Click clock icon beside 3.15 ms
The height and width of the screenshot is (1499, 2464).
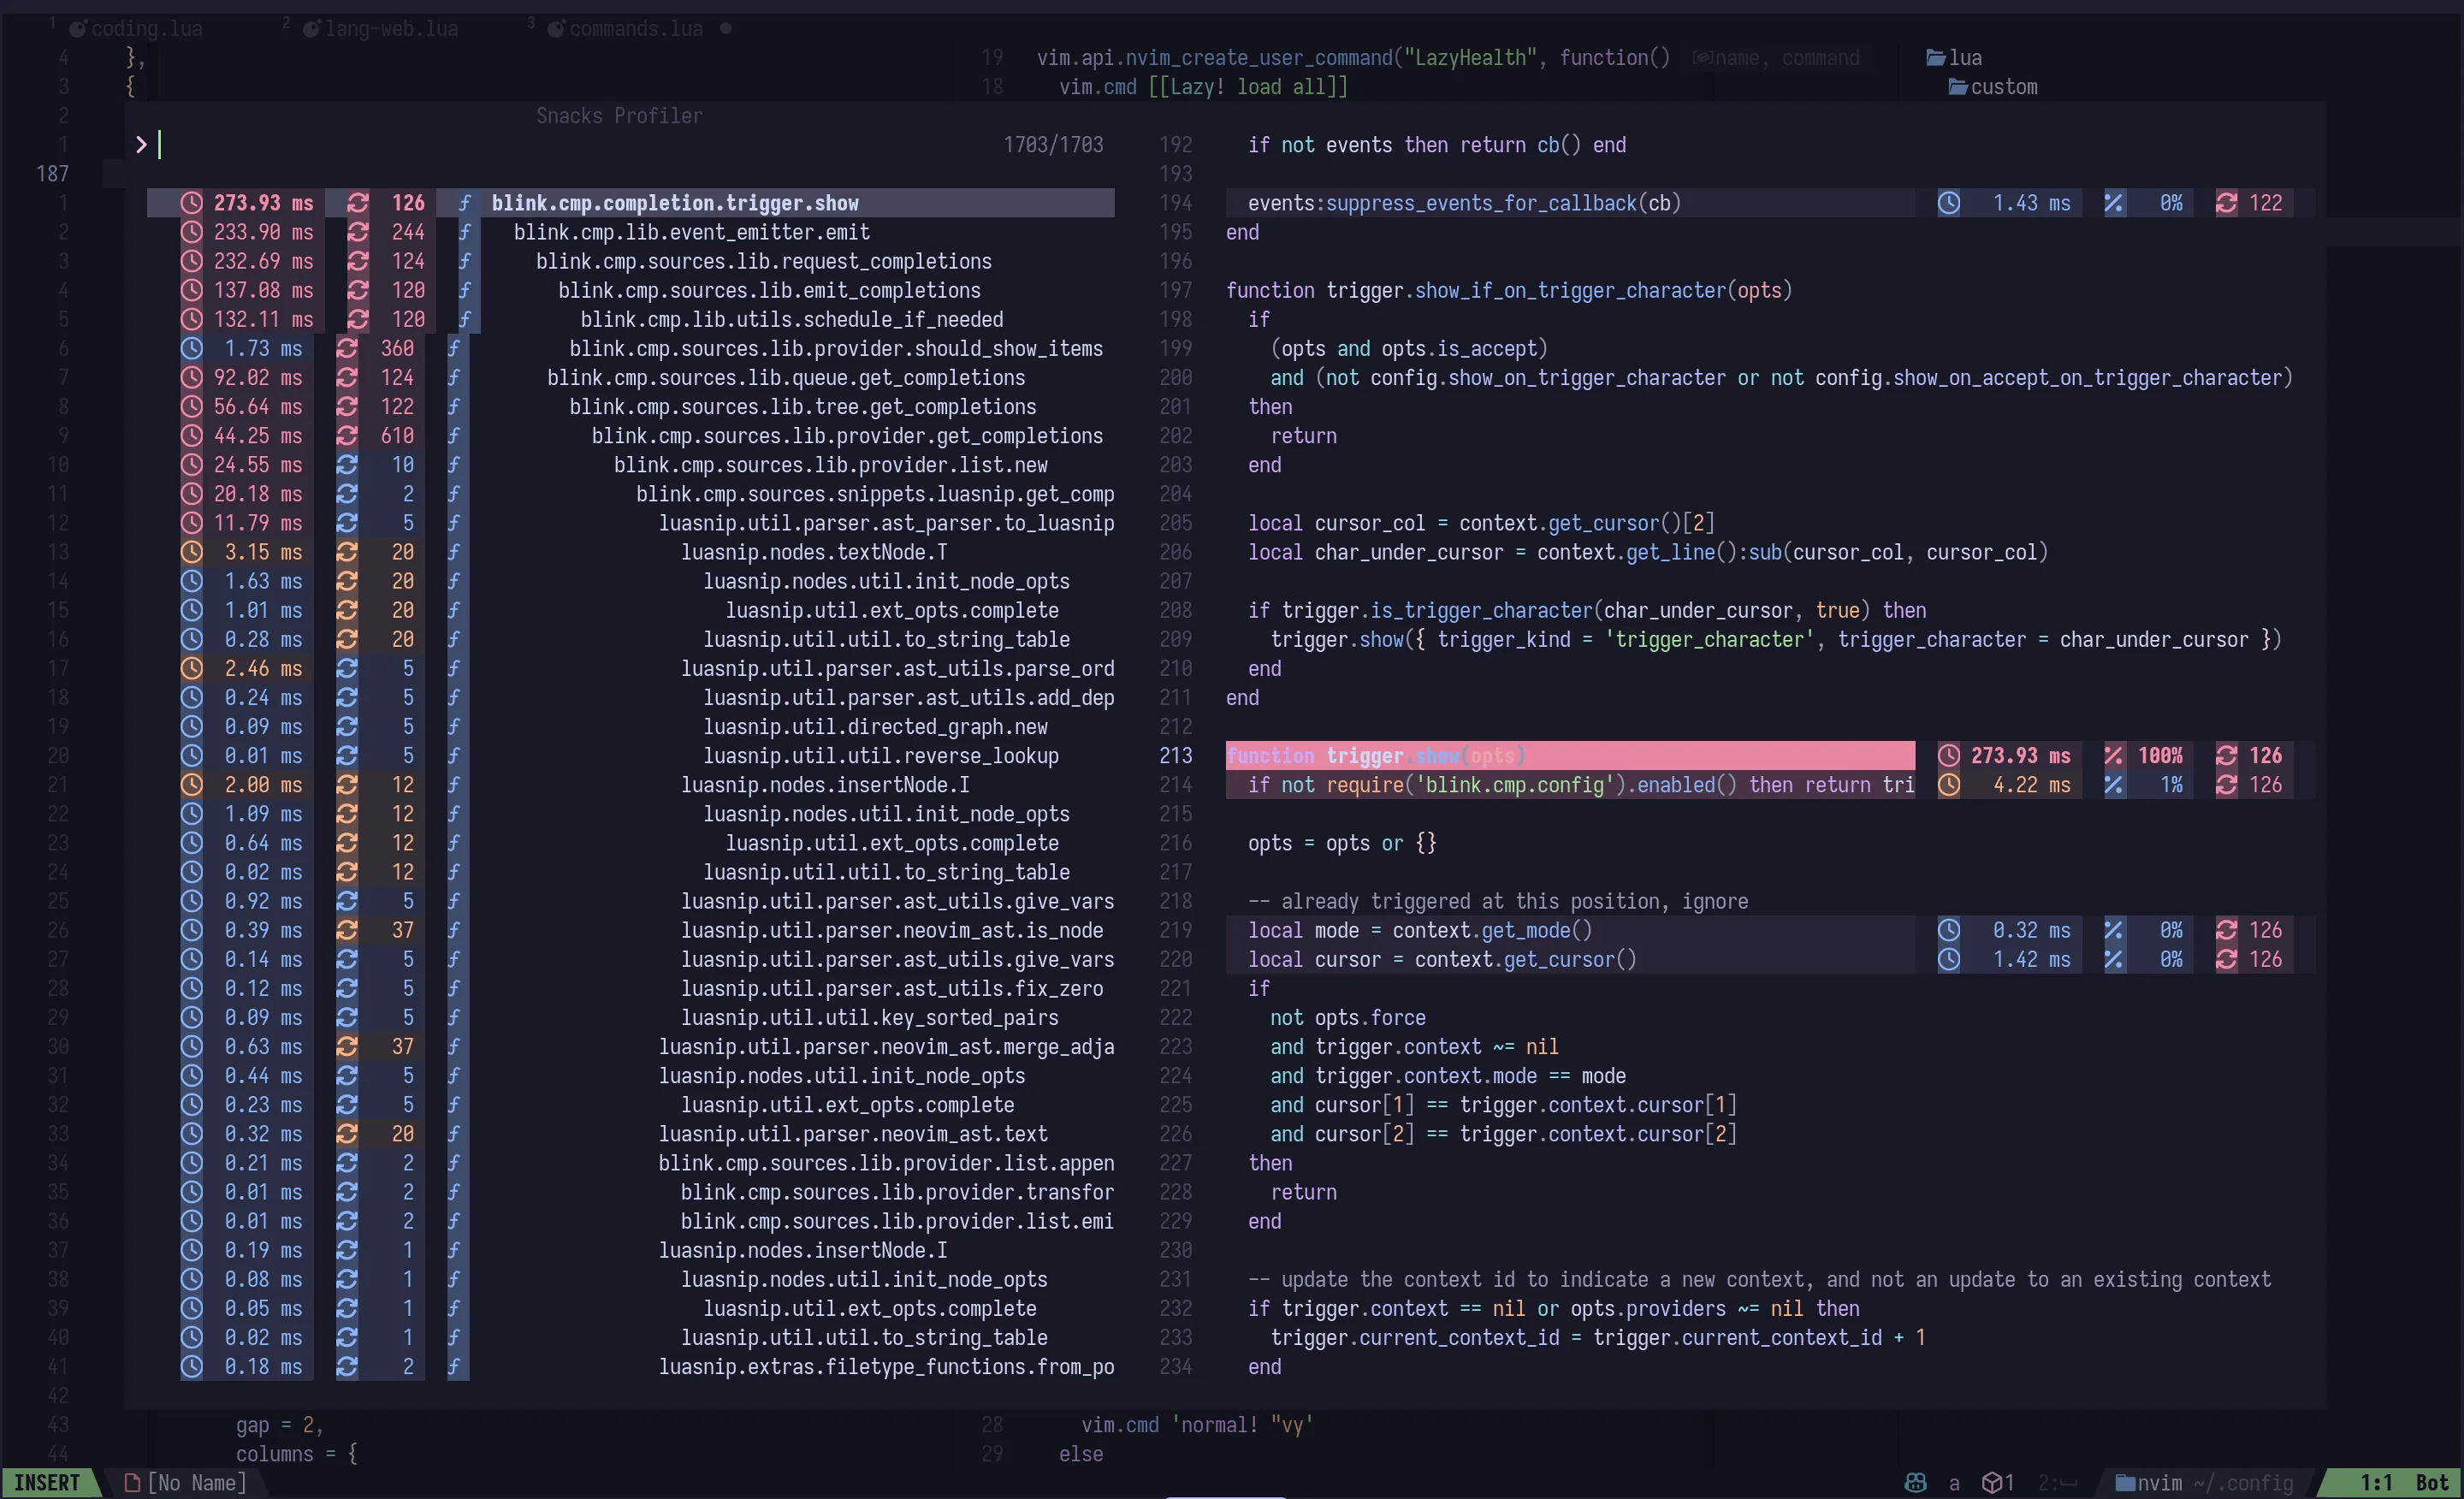[191, 552]
